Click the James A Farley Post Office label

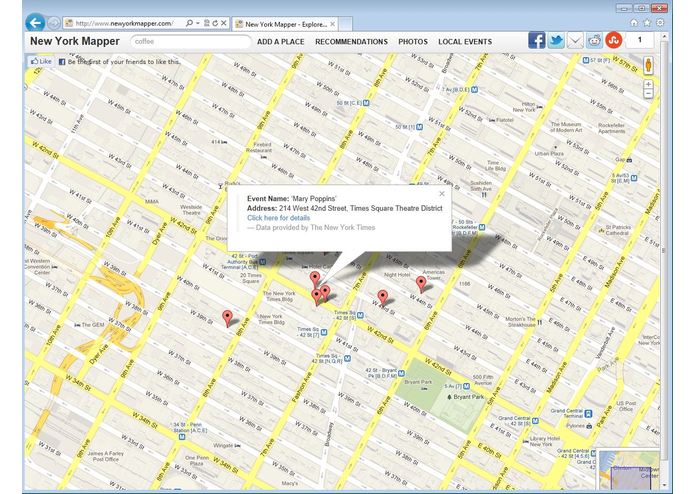(x=103, y=456)
